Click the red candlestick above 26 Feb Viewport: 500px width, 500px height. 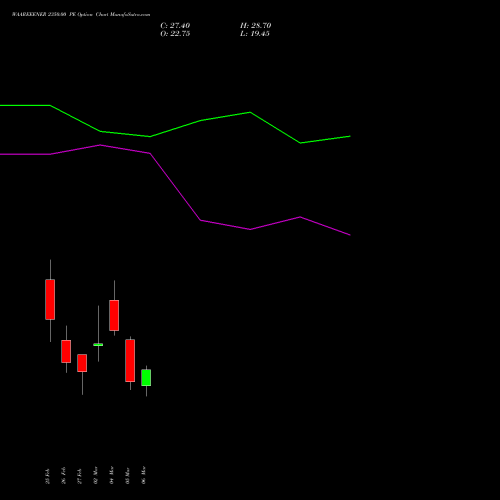pyautogui.click(x=66, y=351)
